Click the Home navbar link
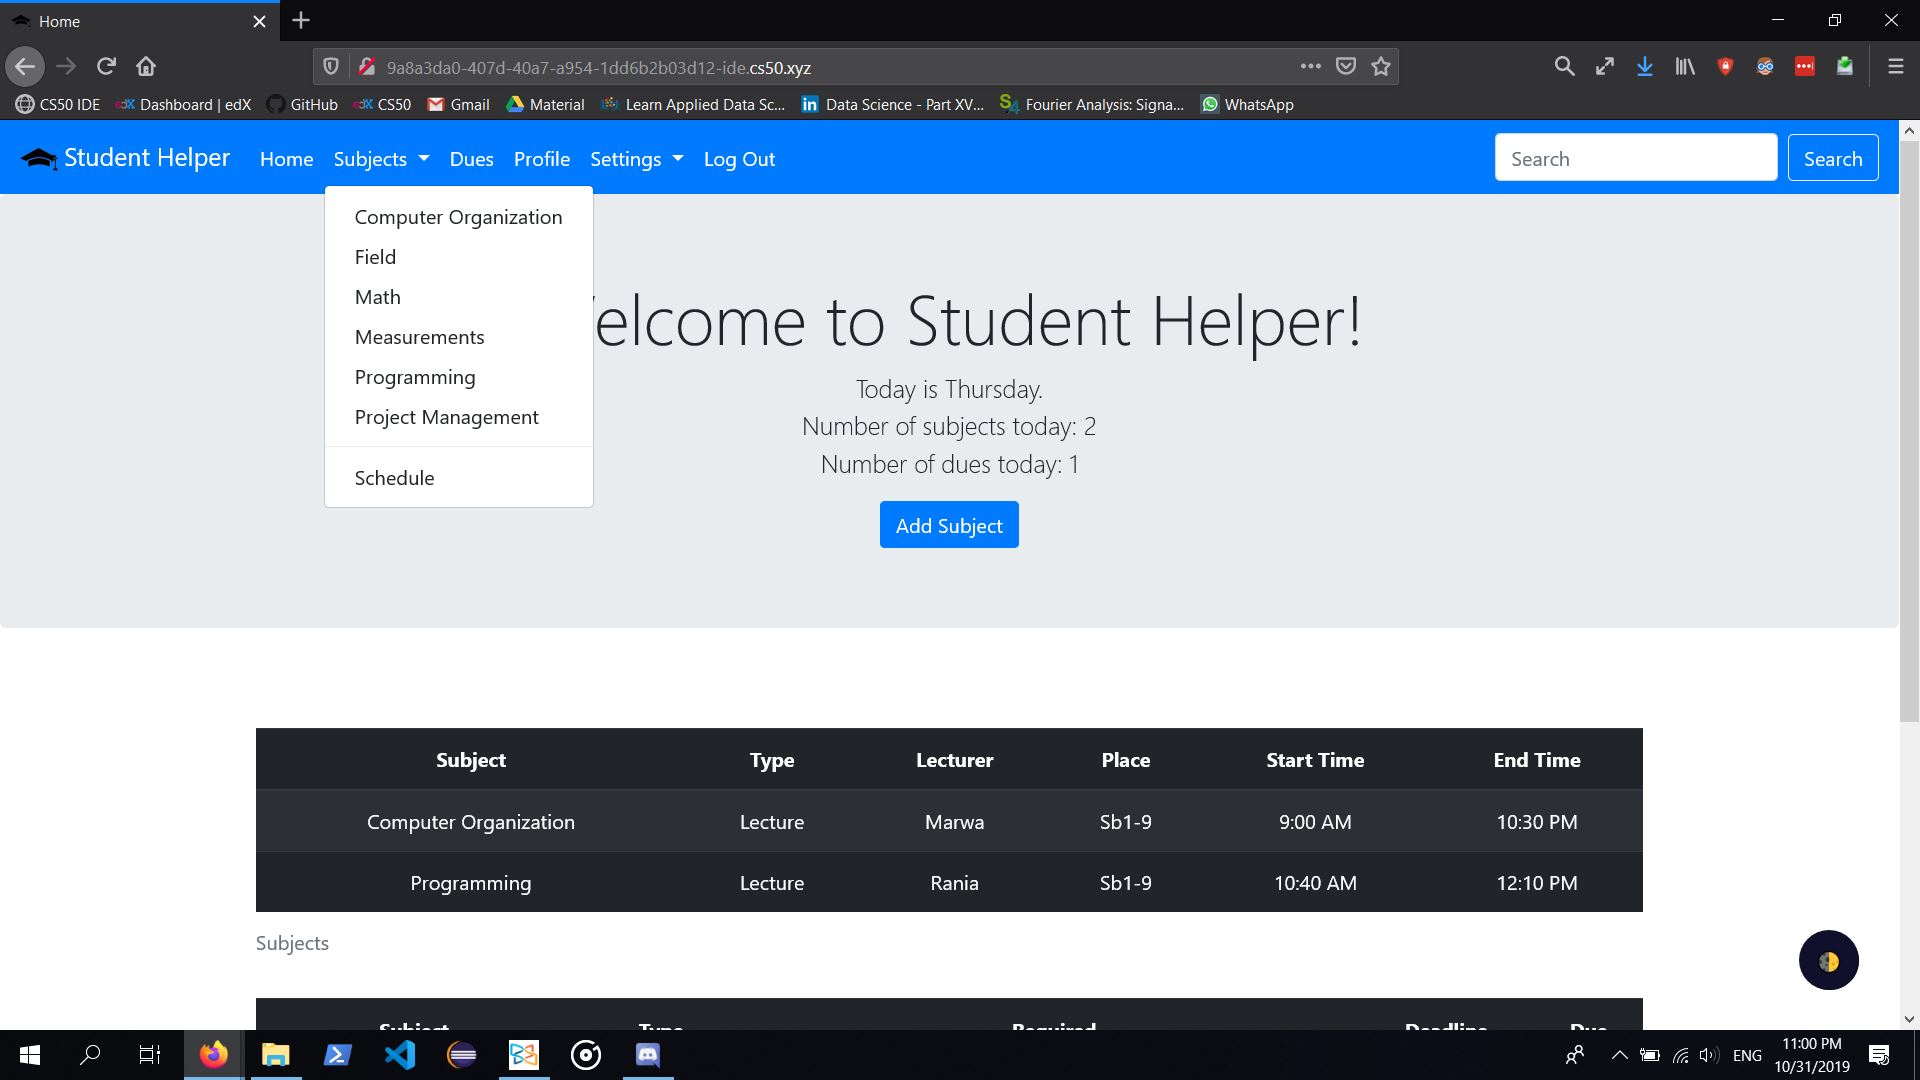 pos(286,159)
